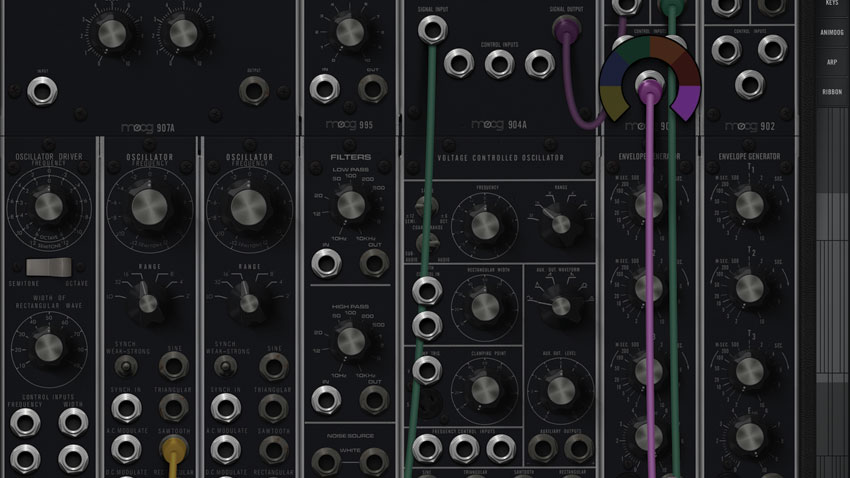Tap the Low Pass filter OUT jack
Viewport: 850px width, 478px height.
(x=374, y=263)
